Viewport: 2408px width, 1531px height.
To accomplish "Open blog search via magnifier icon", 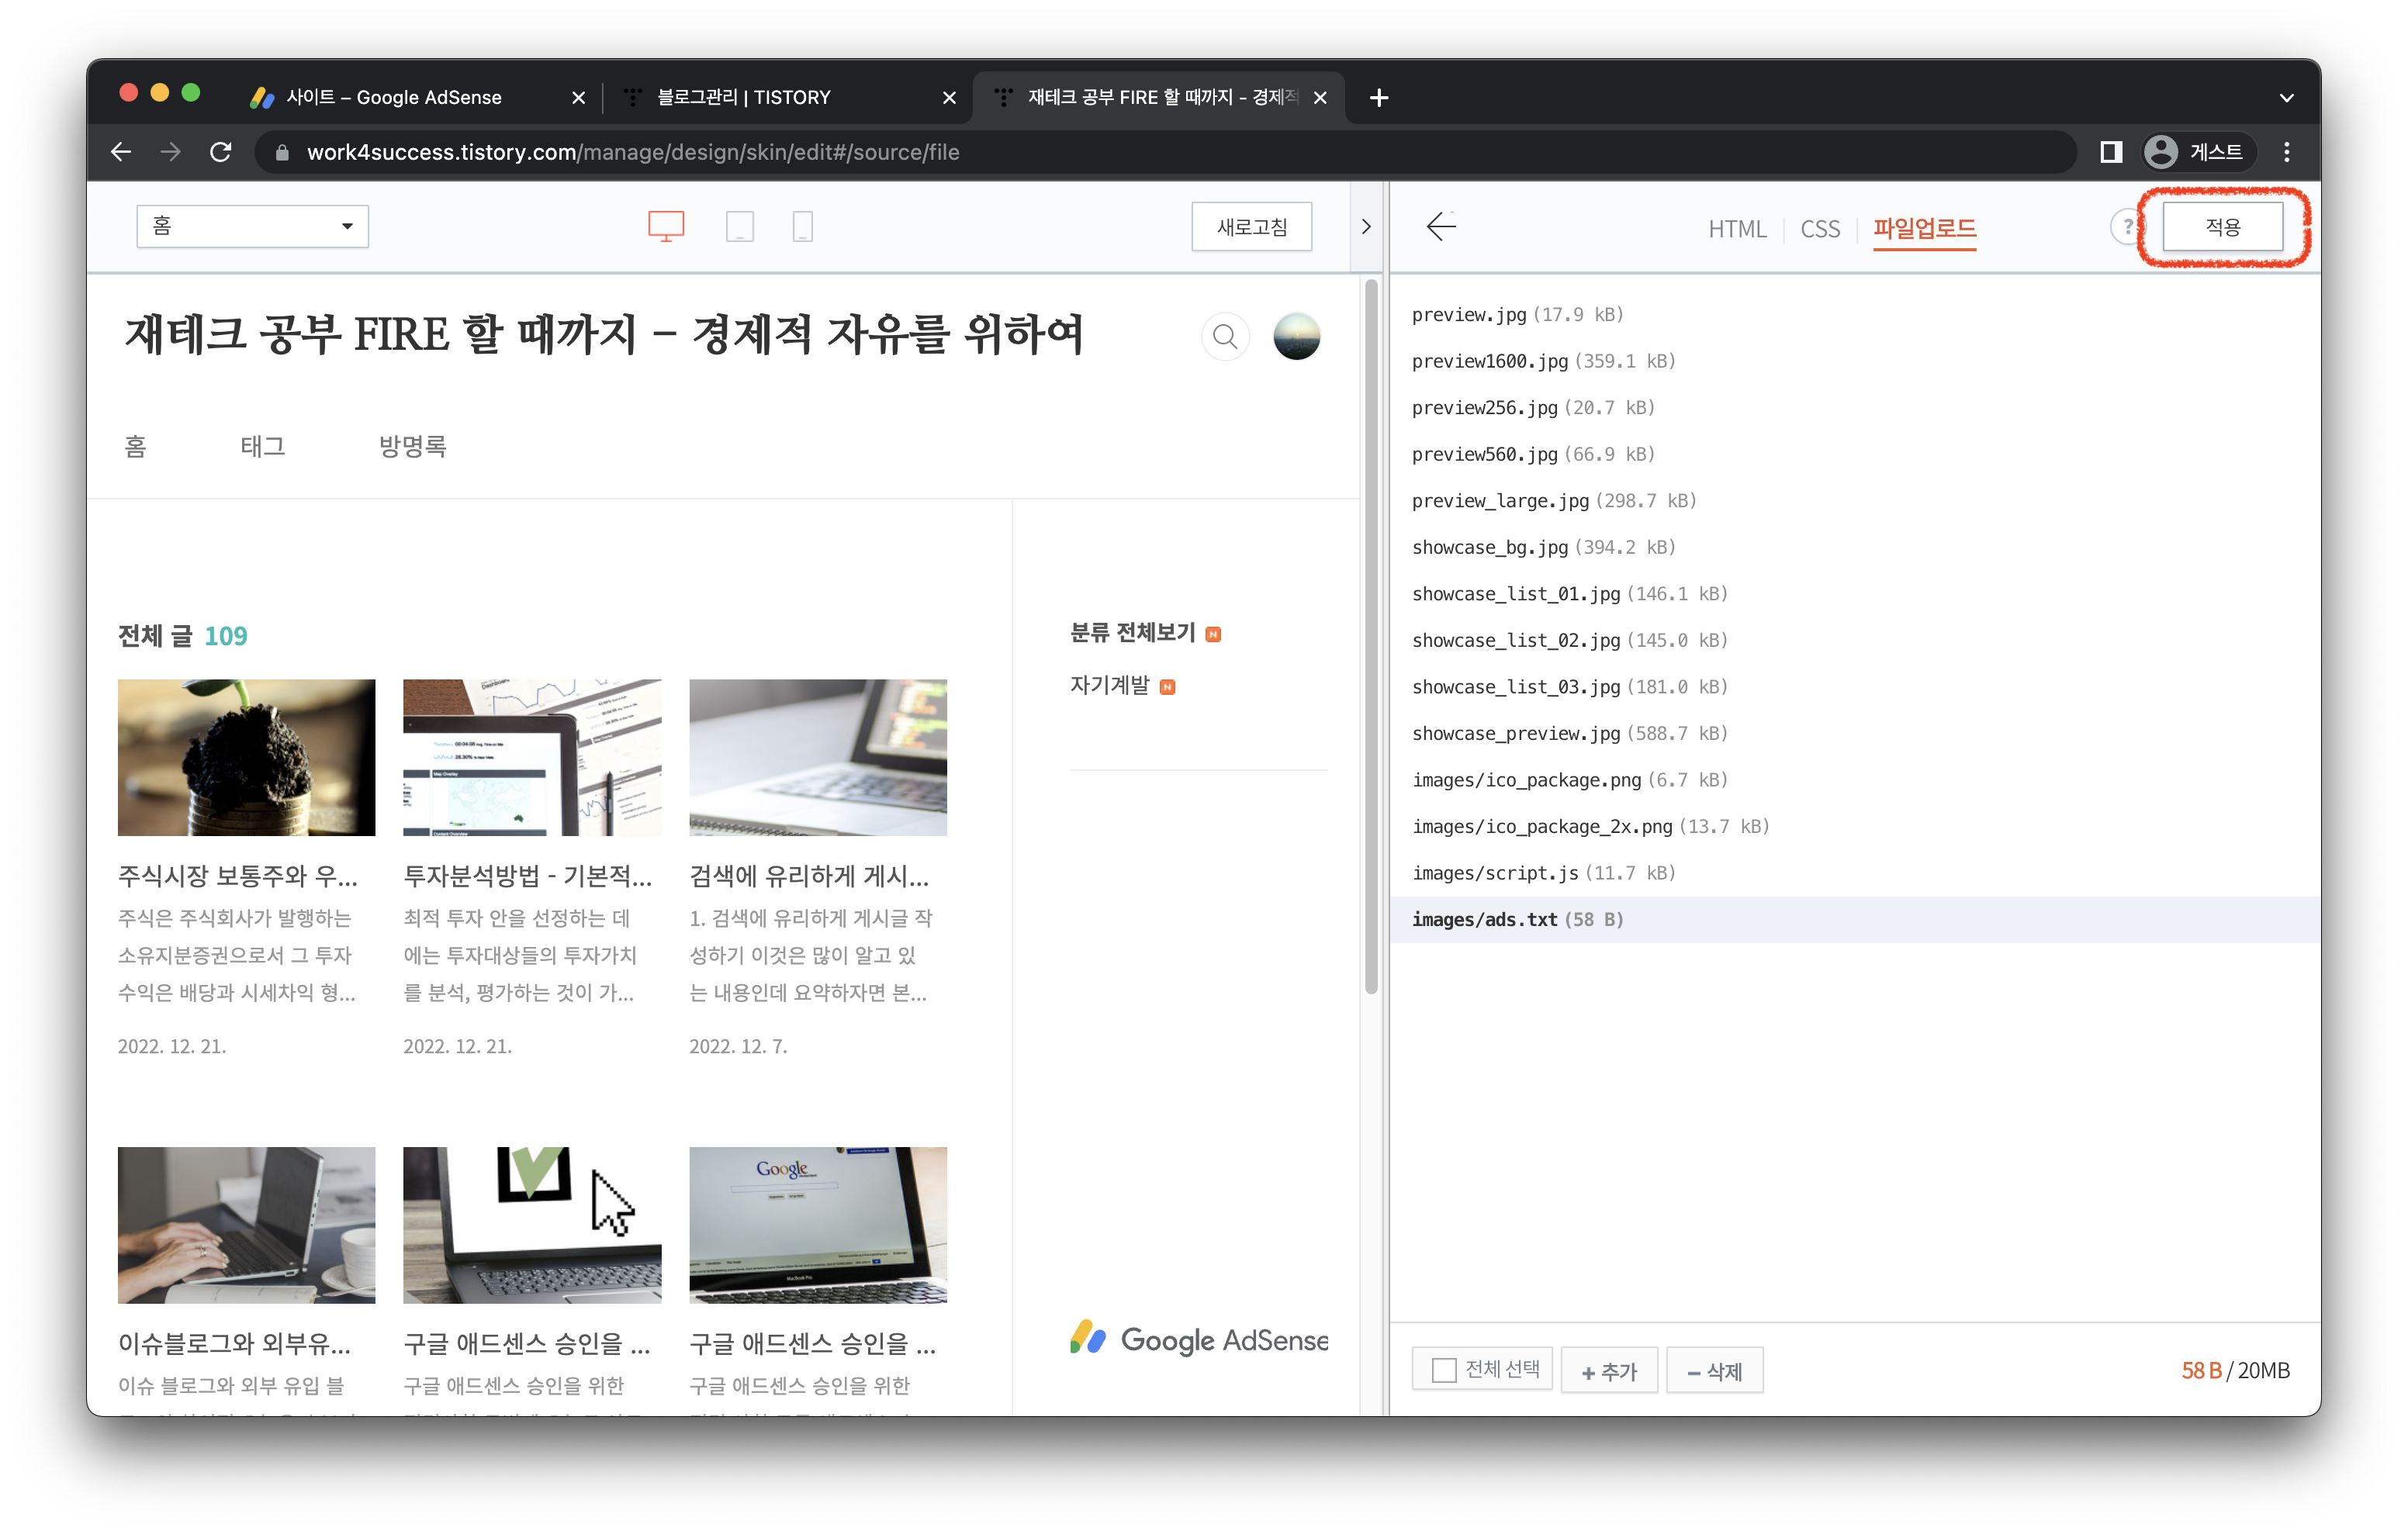I will click(x=1224, y=336).
